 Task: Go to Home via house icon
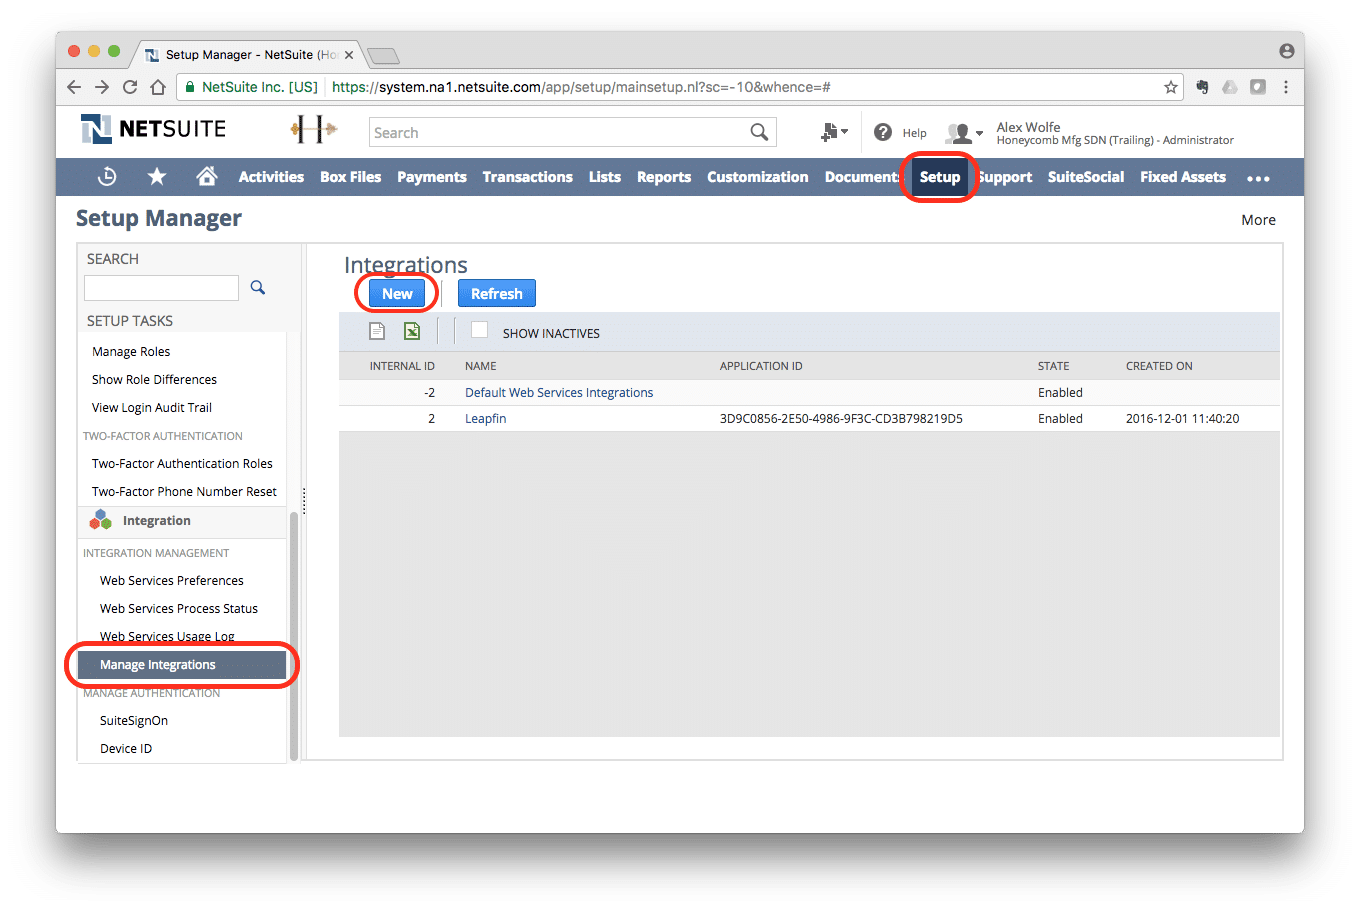click(207, 177)
